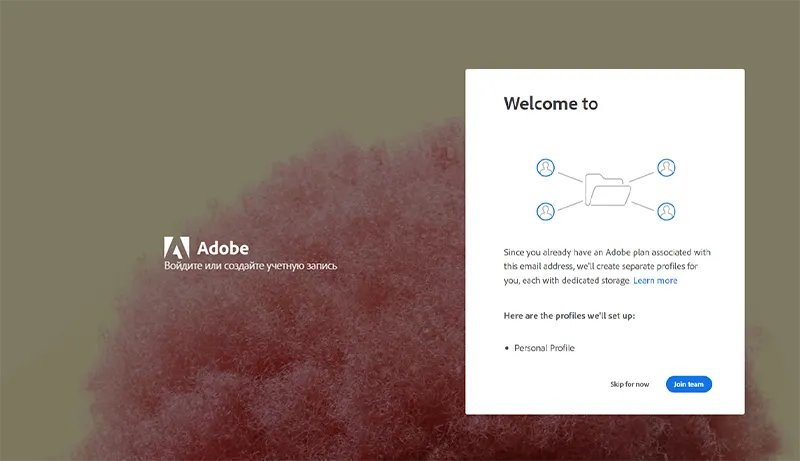Click the "Here are the profiles" heading text
The image size is (800, 461).
pyautogui.click(x=569, y=316)
